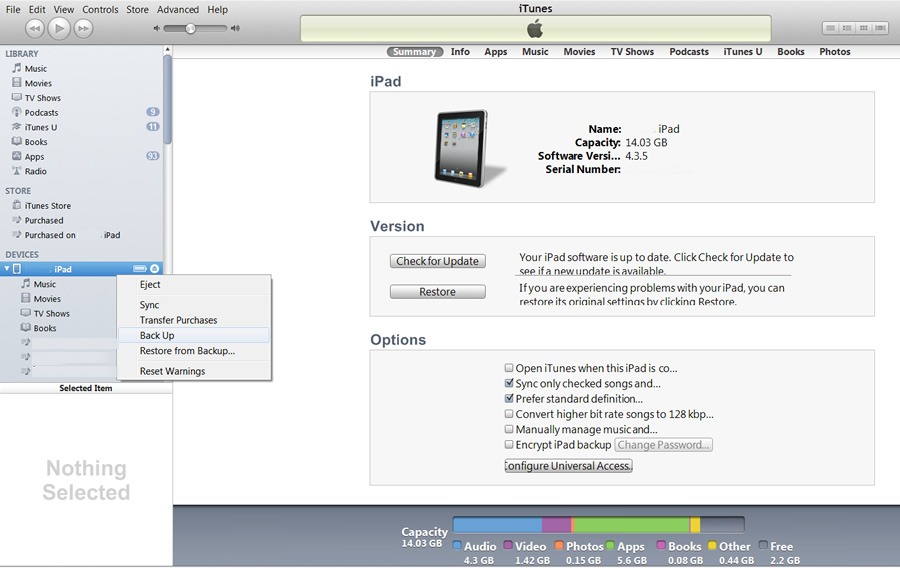Open Books under the iPad device

[44, 328]
